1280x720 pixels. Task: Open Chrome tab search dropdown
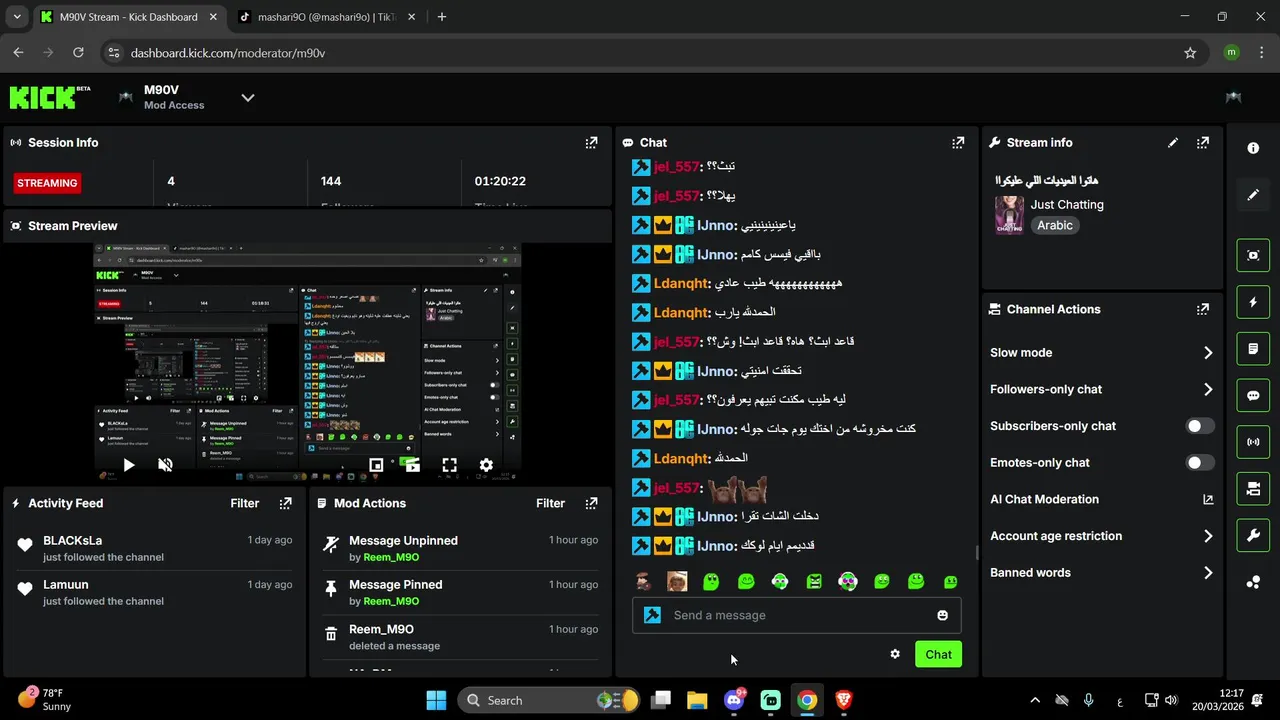[x=17, y=17]
